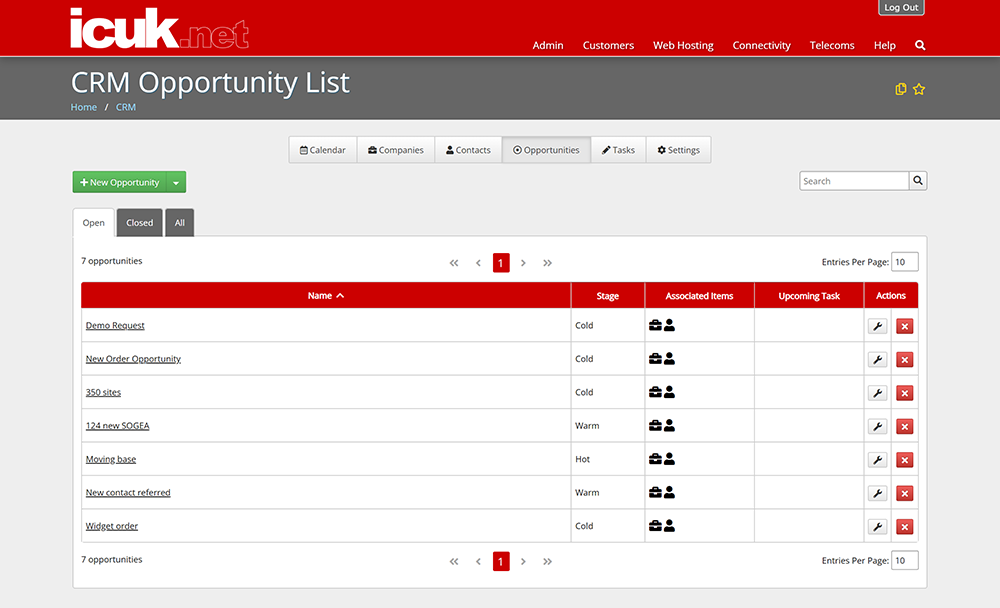Click the yellow star favorite icon
This screenshot has height=608, width=1000.
click(x=918, y=89)
